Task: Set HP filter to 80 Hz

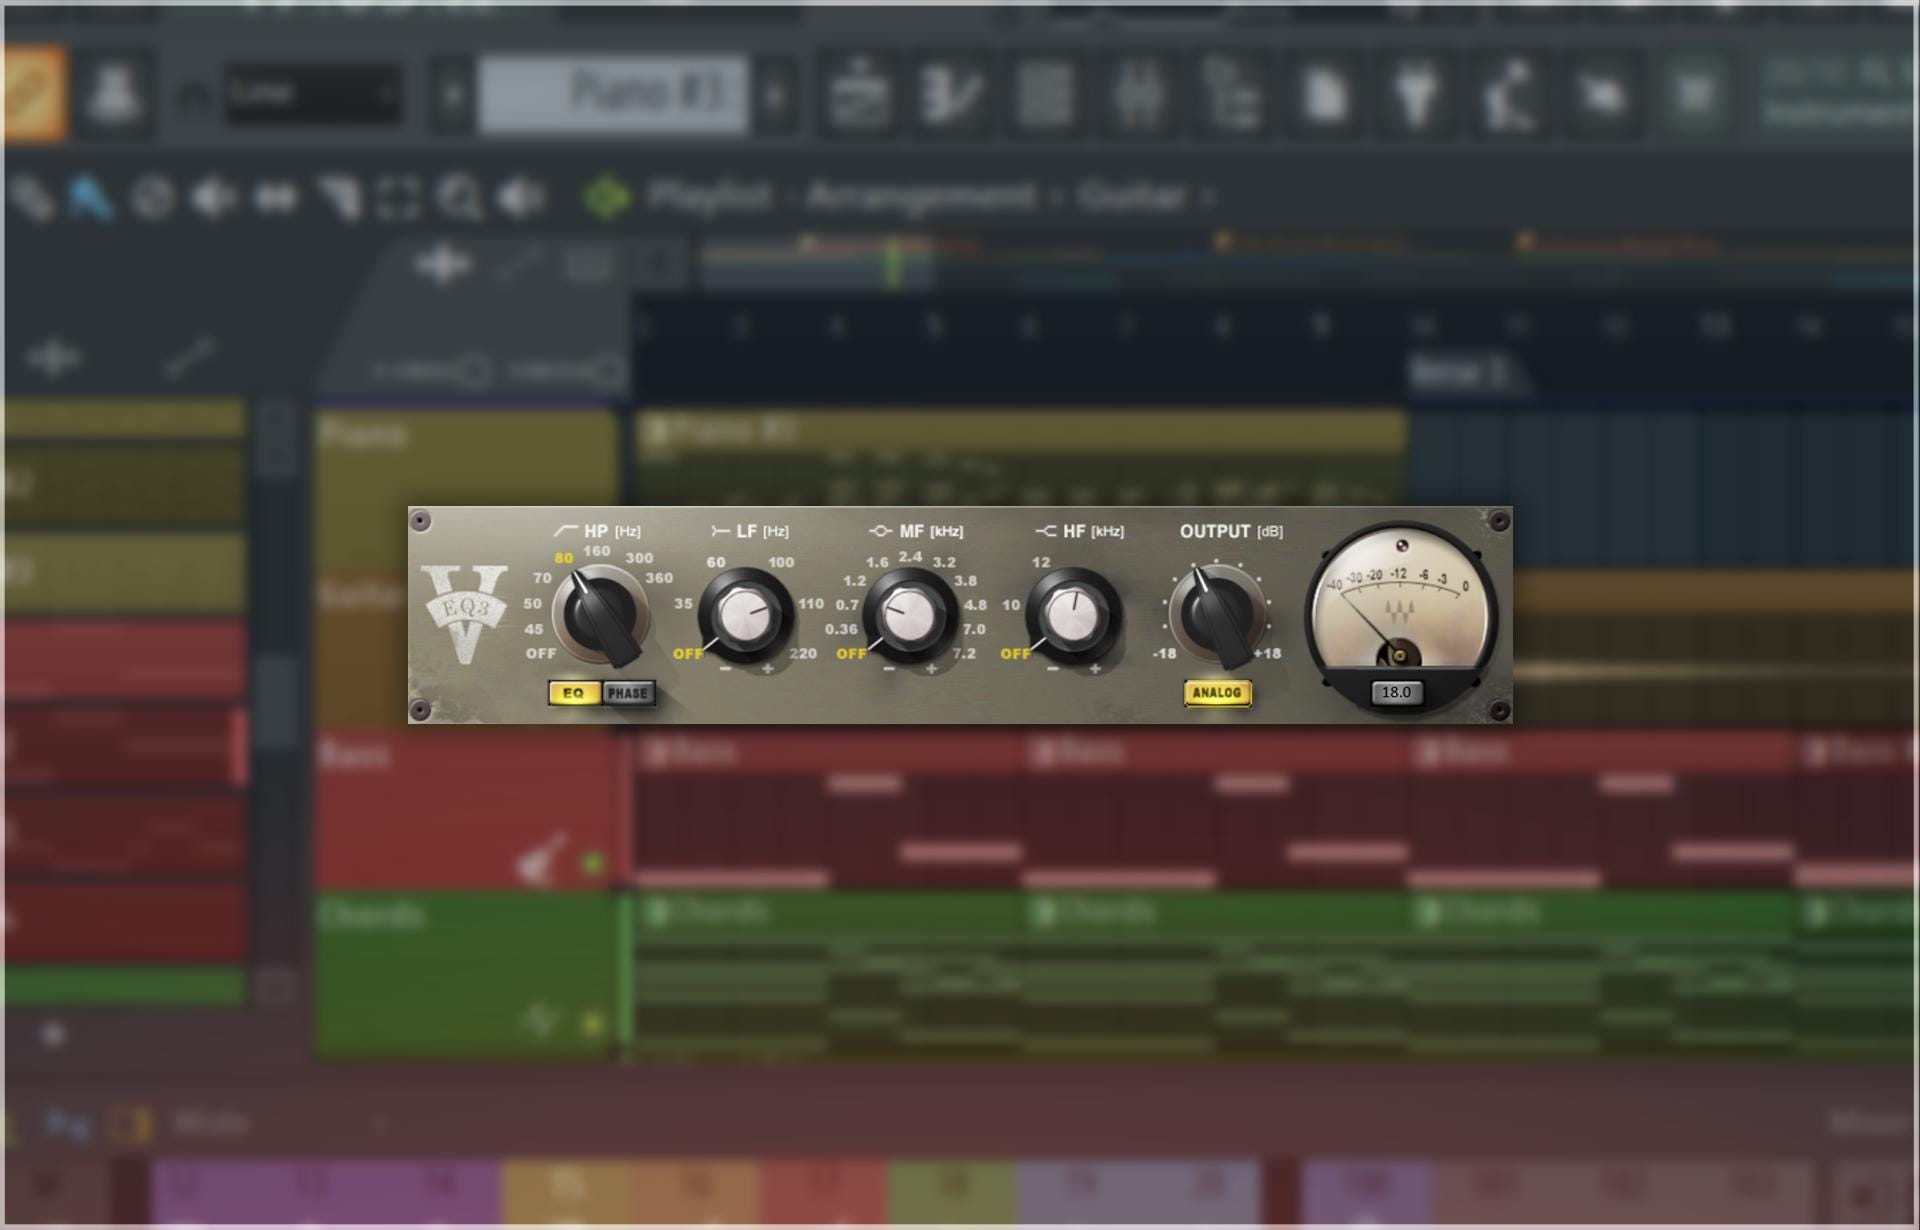Action: pos(564,559)
